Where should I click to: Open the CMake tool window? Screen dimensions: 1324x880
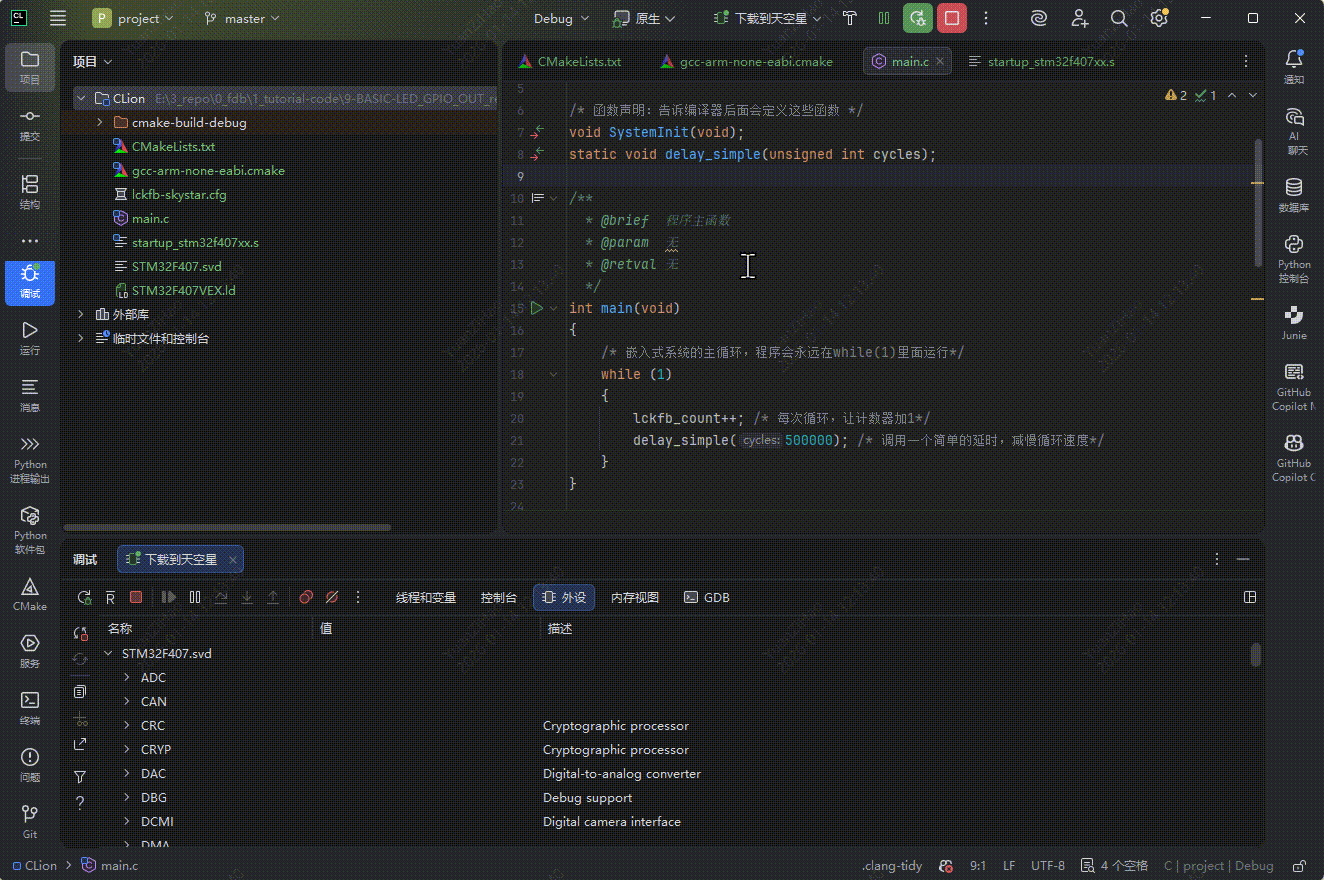pos(29,593)
